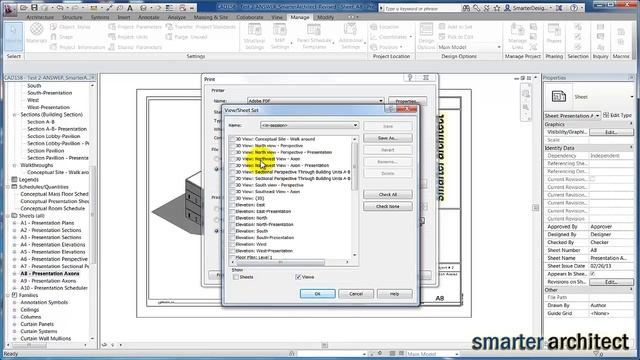Check '3D View: South view - Perspective' box
The image size is (640, 360).
232,185
